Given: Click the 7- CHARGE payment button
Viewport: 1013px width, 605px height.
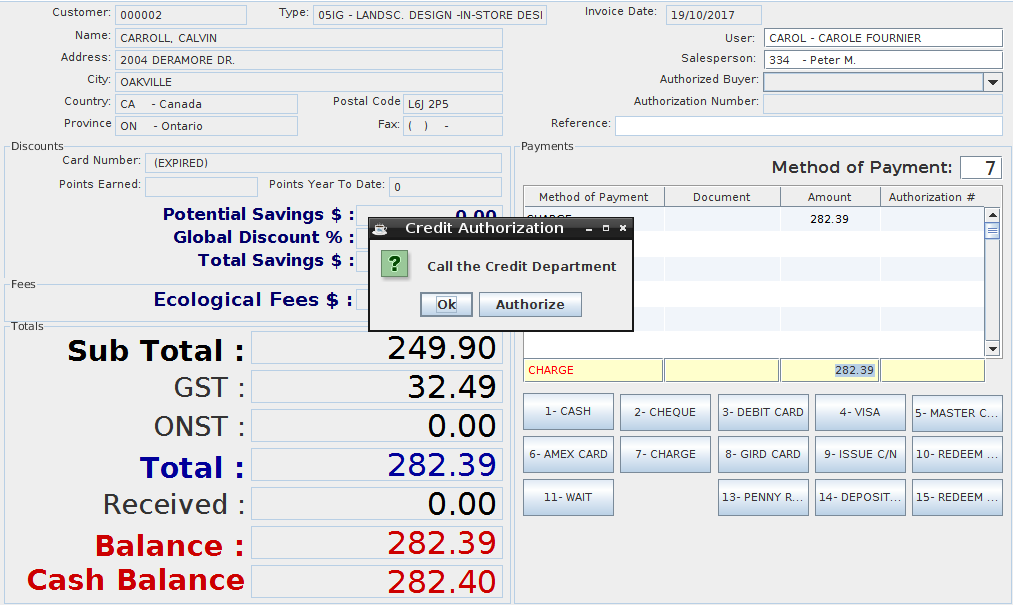Looking at the screenshot, I should click(x=665, y=454).
